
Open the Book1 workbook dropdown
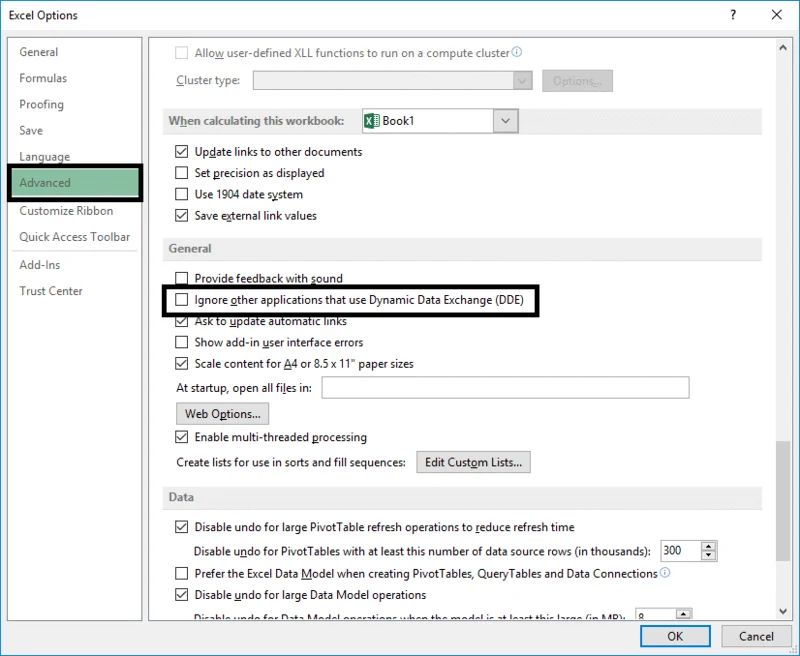505,121
